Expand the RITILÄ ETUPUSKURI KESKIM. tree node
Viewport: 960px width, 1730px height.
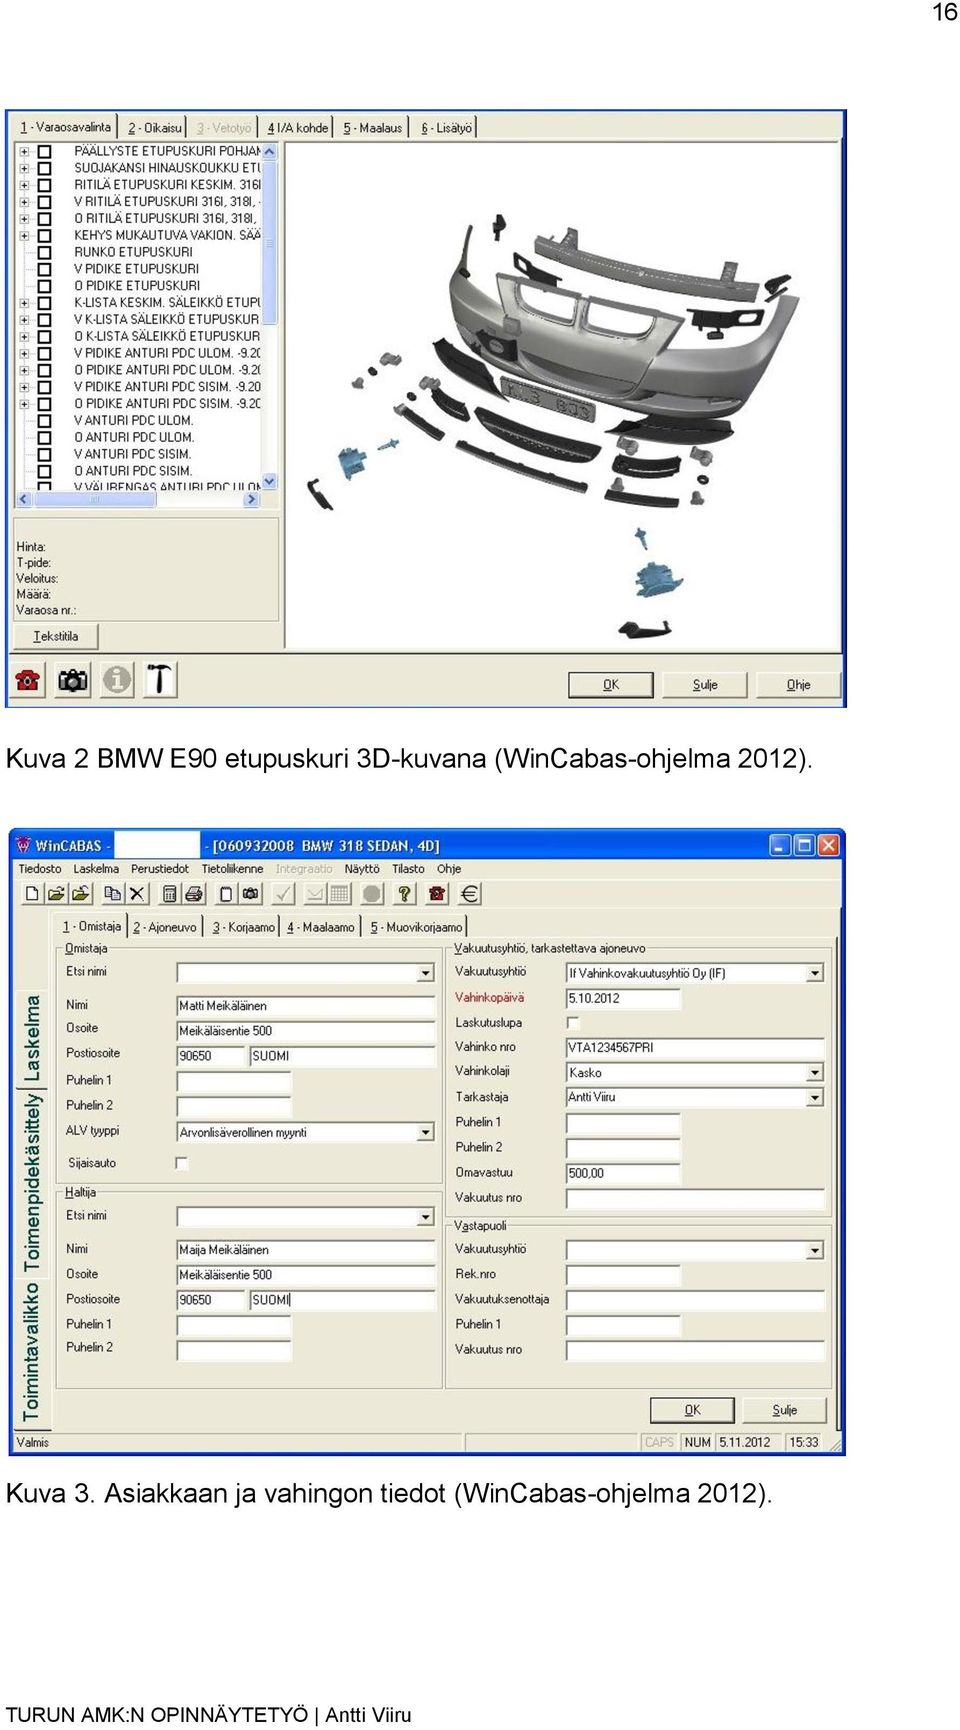(x=24, y=185)
